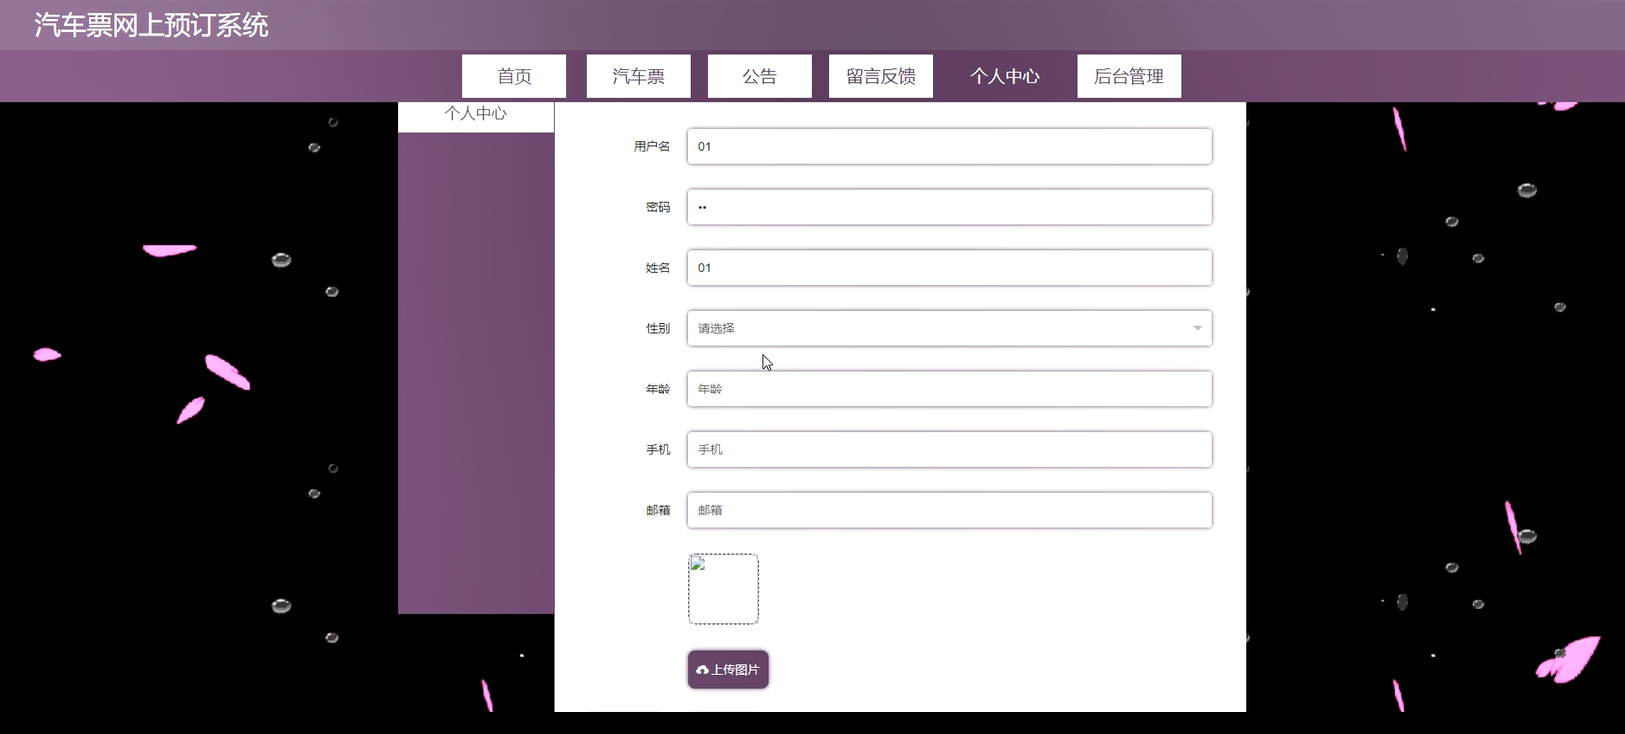Open the 请选择 gender select box
Image resolution: width=1625 pixels, height=734 pixels.
(x=949, y=328)
